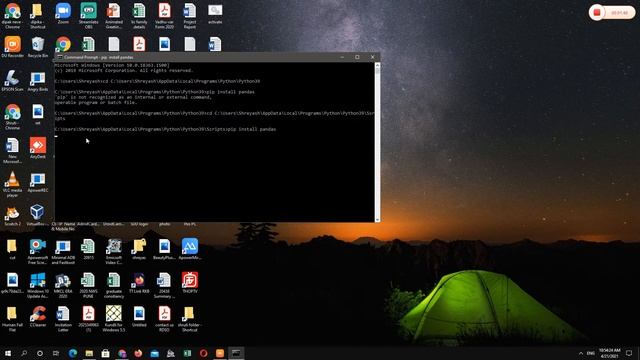Open the DU Recorder desktop icon
640x360 pixels.
coord(13,47)
